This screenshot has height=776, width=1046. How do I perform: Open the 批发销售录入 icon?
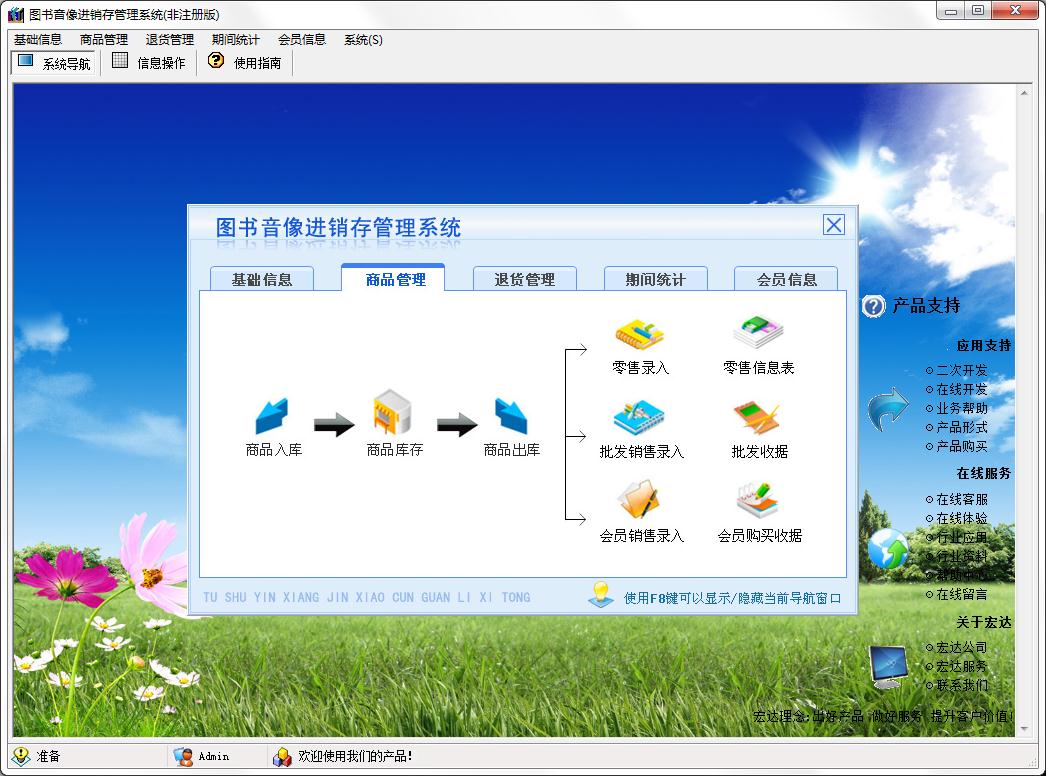(639, 418)
